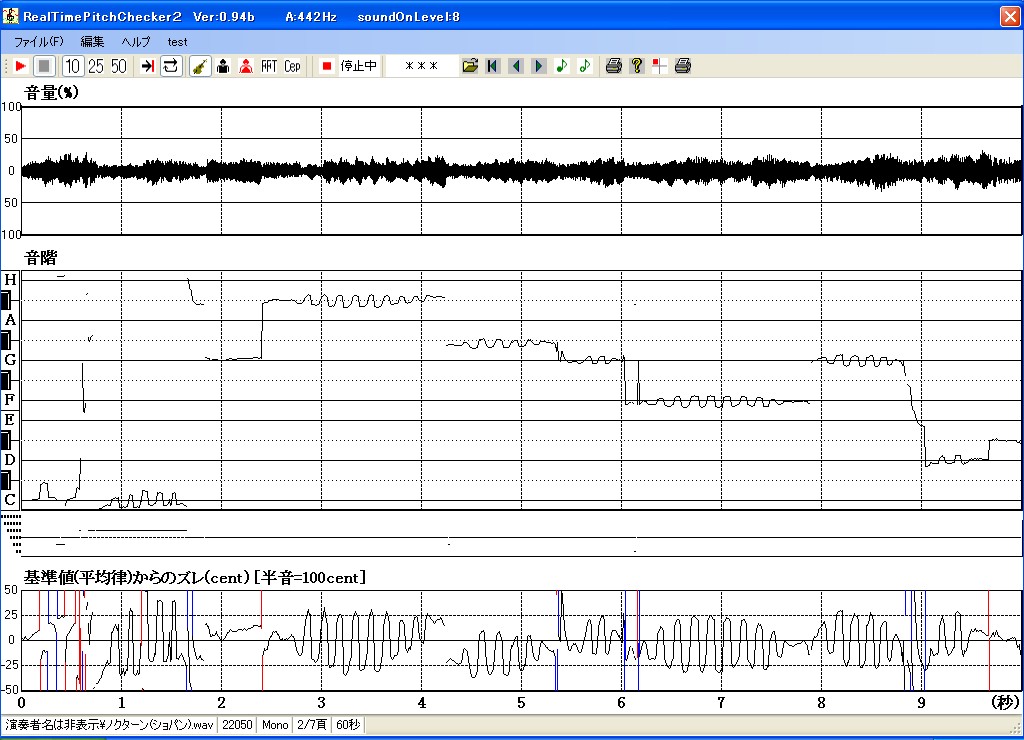The image size is (1024, 740).
Task: Select the 50 time-scale button
Action: [119, 66]
